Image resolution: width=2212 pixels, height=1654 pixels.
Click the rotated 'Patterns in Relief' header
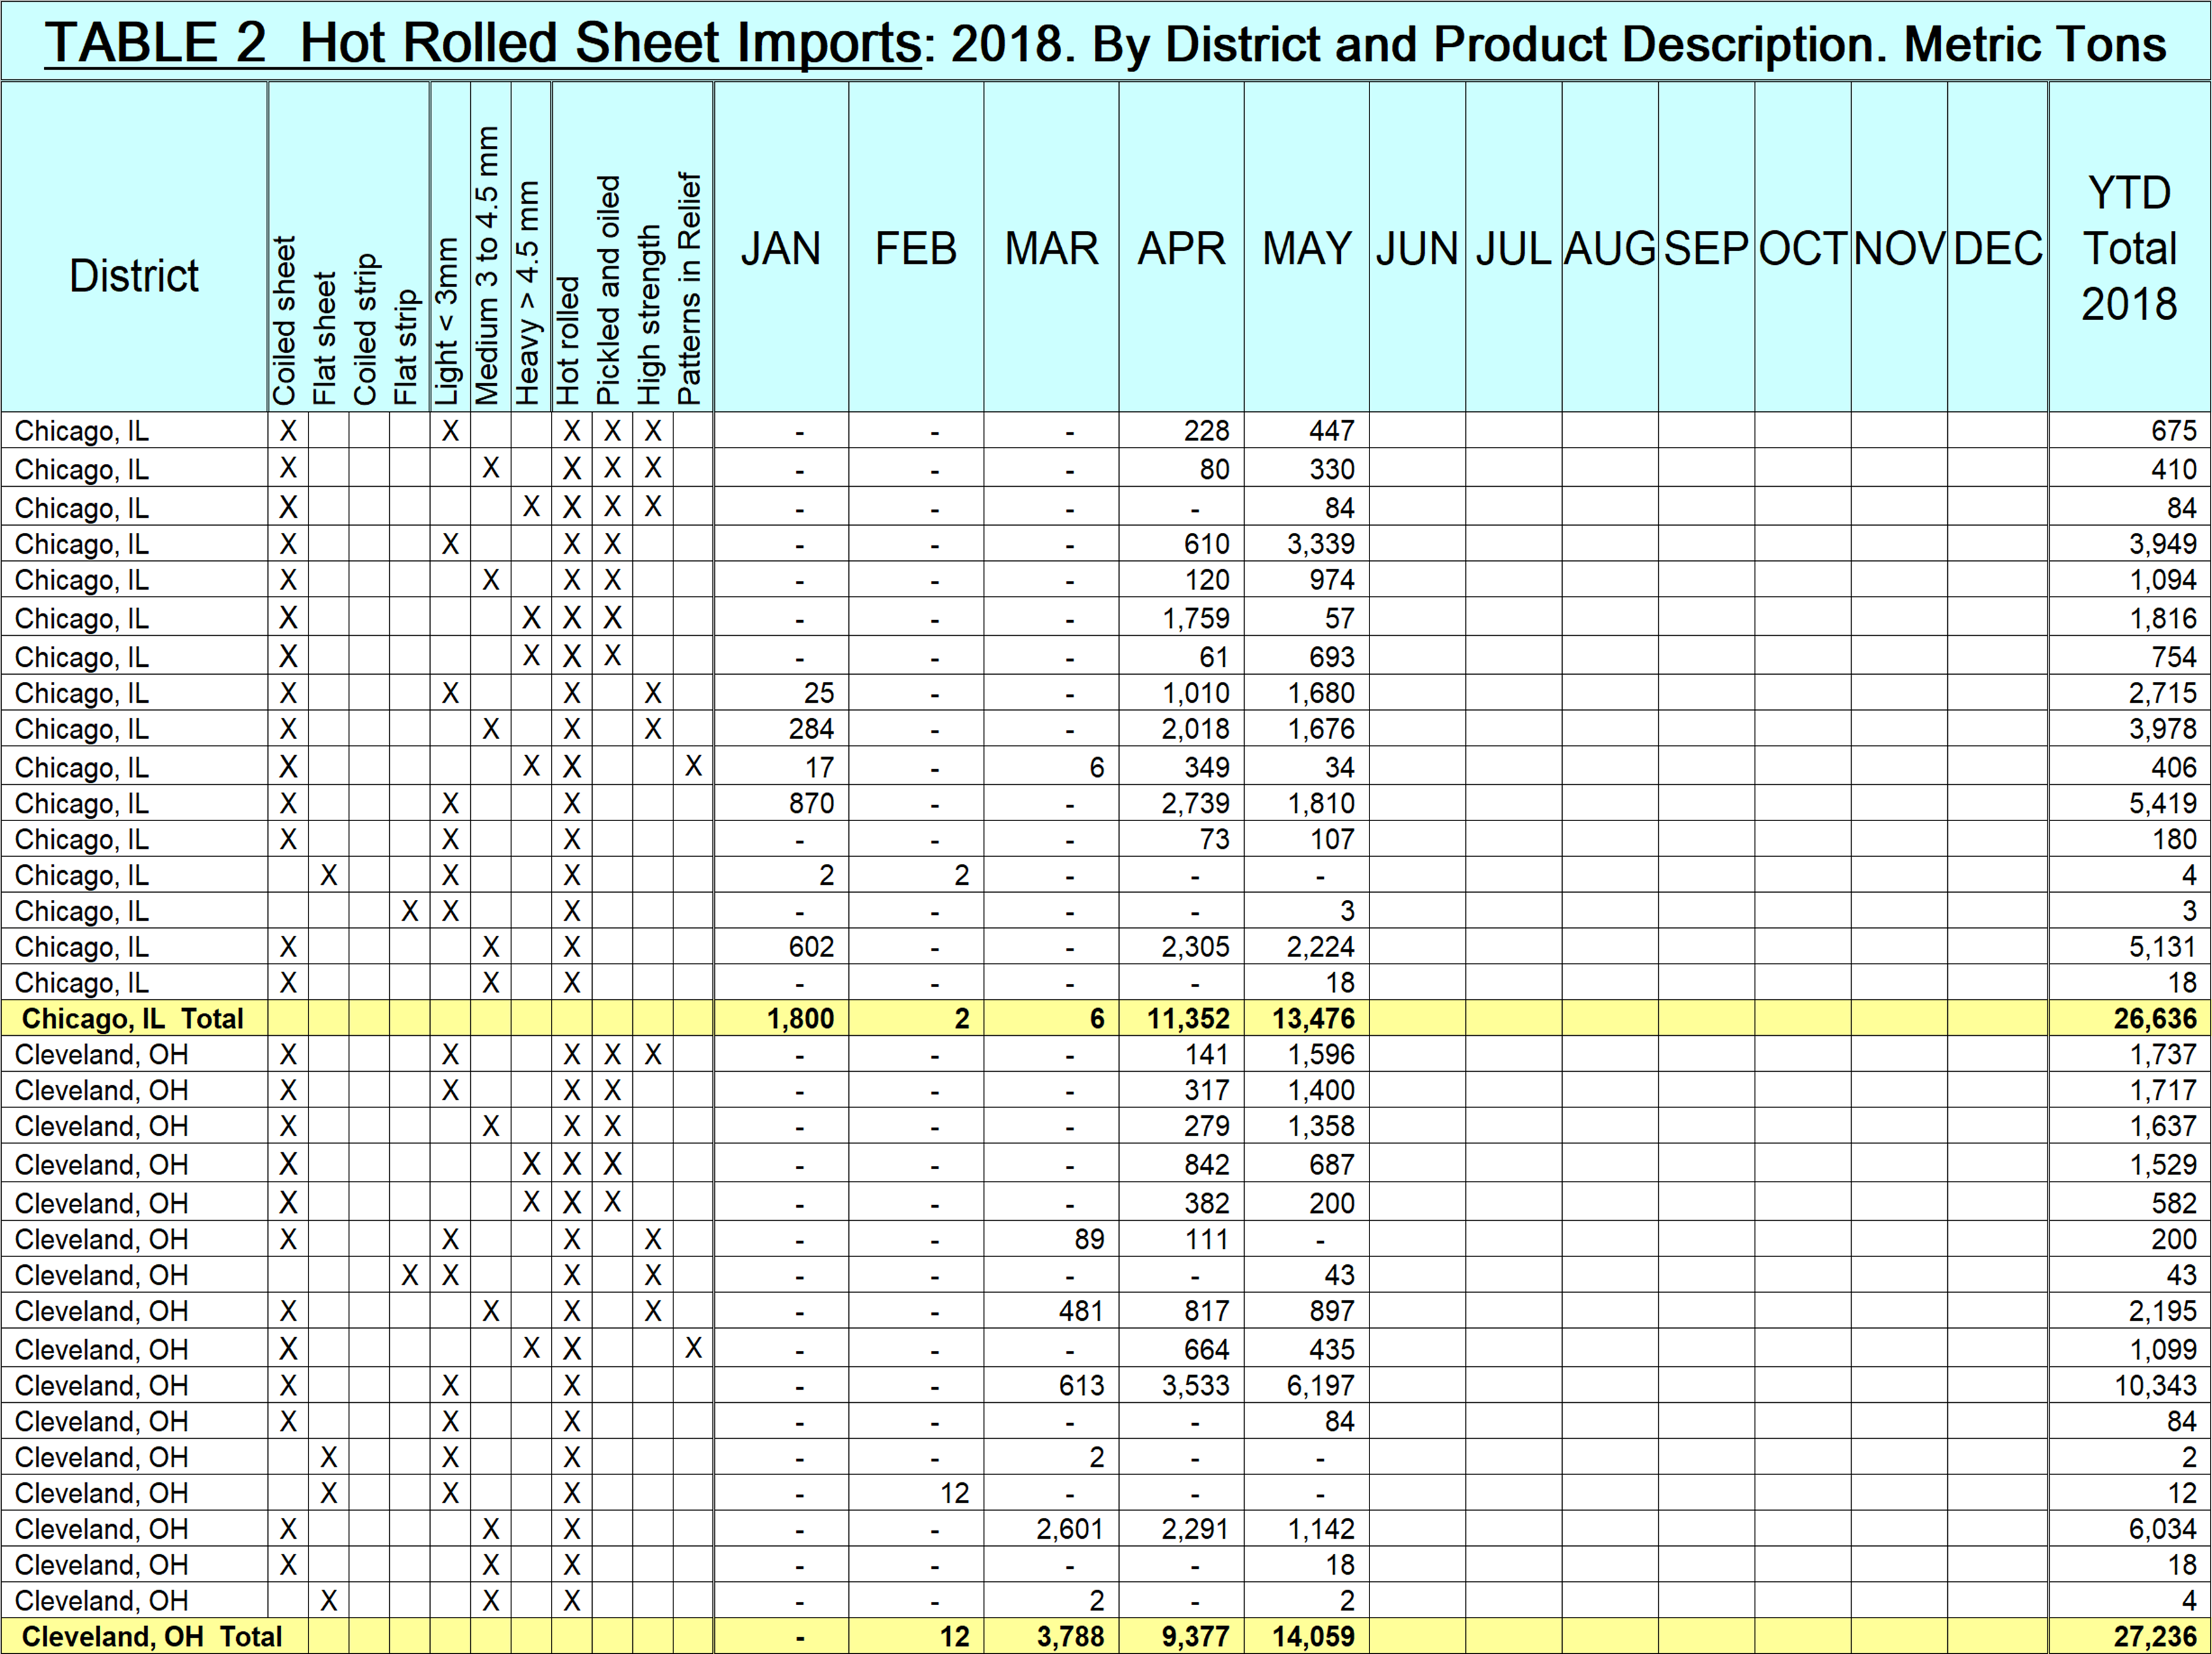pos(690,288)
